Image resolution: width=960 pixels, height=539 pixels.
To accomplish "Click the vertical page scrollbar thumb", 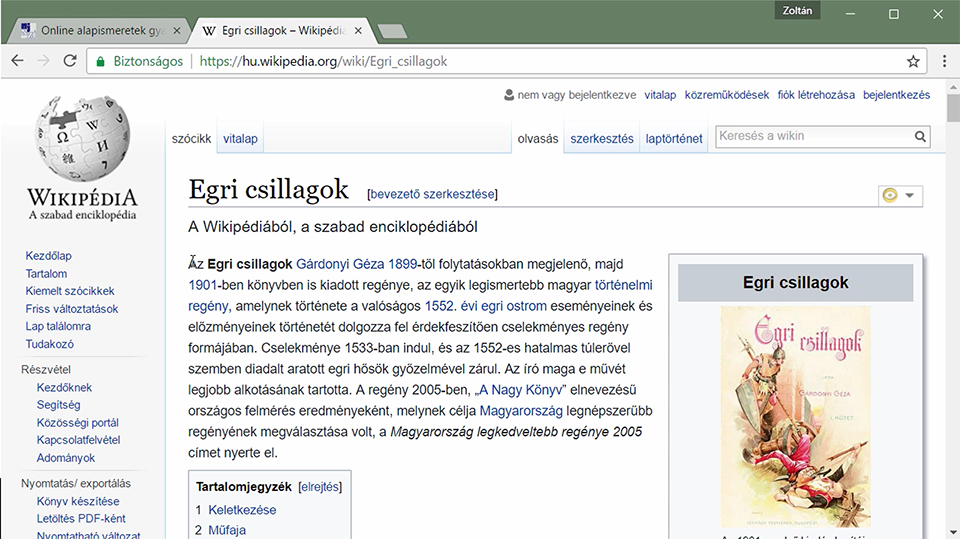I will point(953,108).
